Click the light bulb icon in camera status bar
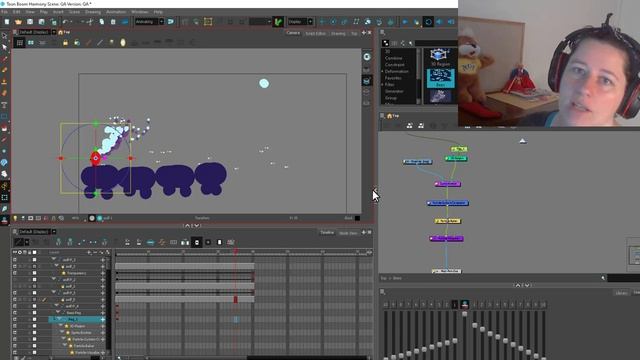Image resolution: width=640 pixels, height=360 pixels. pyautogui.click(x=15, y=218)
